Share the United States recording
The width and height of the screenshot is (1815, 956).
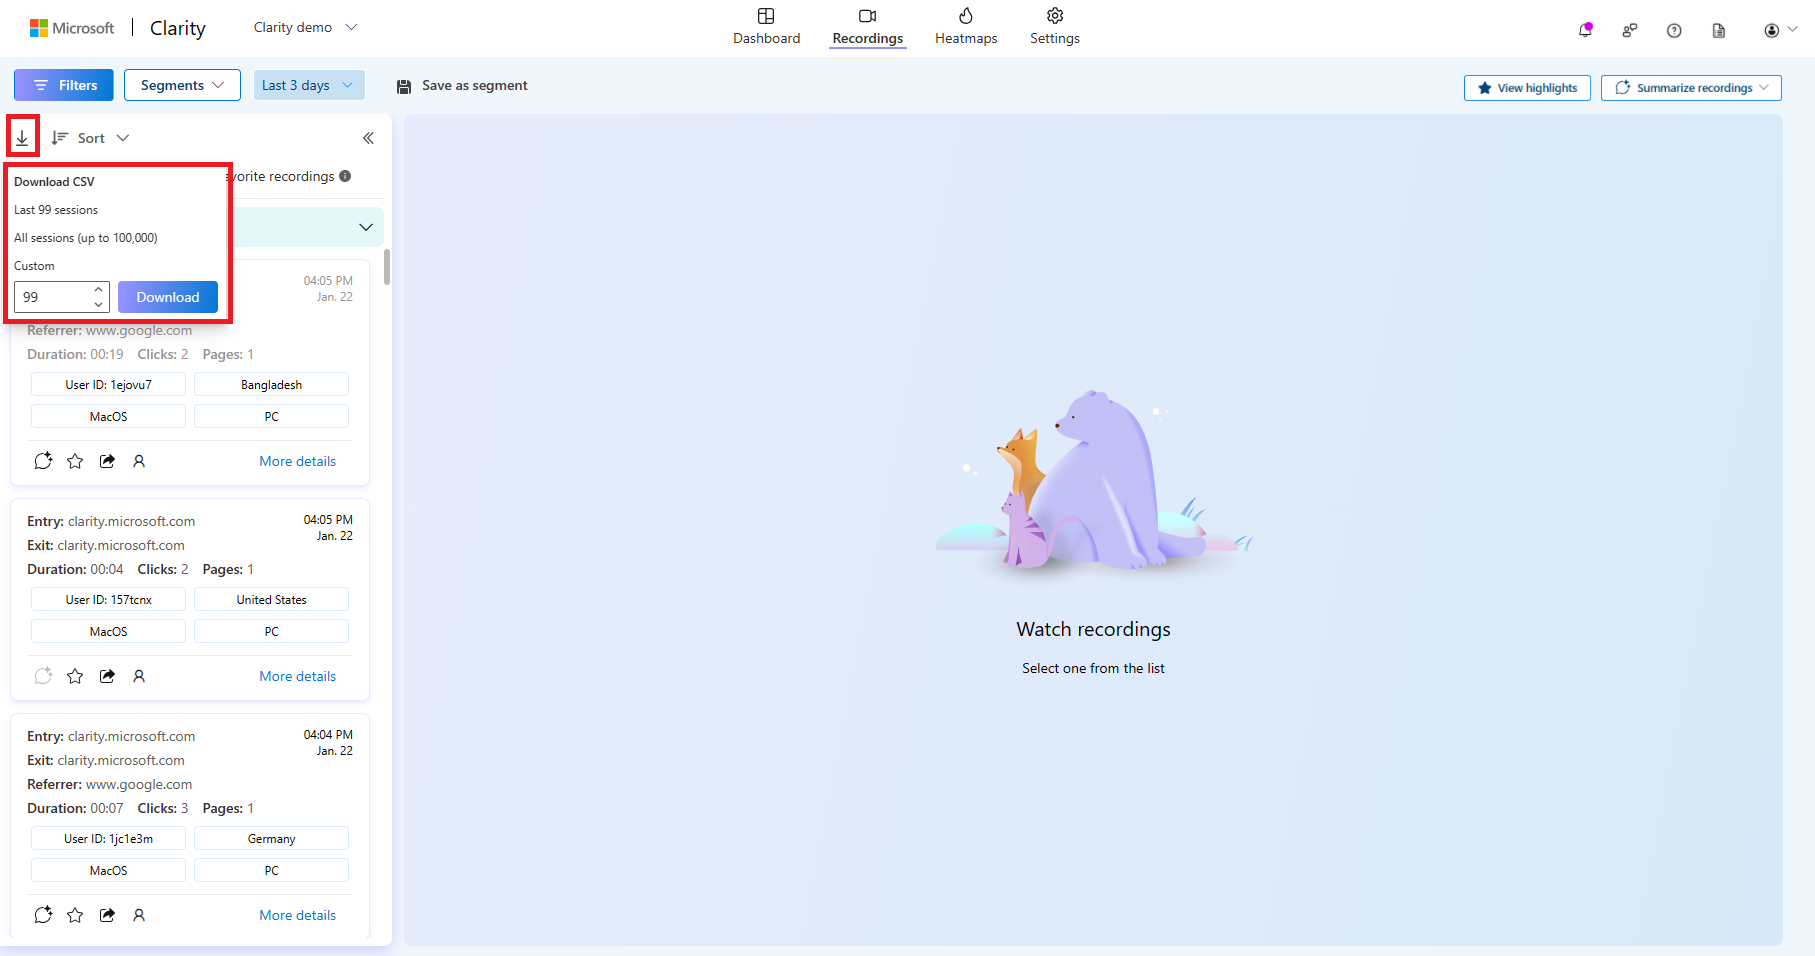tap(107, 676)
